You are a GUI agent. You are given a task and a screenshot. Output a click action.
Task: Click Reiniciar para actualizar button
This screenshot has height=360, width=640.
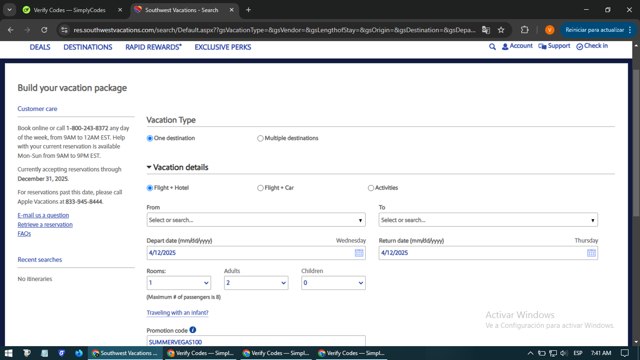(598, 30)
